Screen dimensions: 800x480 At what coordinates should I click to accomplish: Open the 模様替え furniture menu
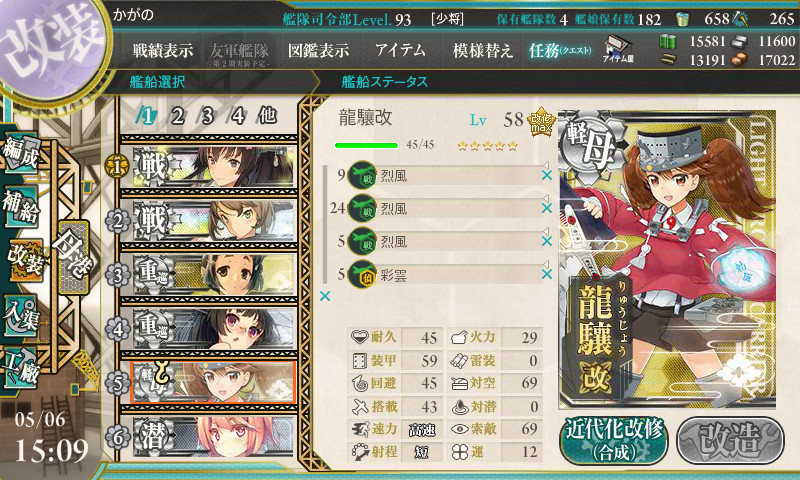482,50
